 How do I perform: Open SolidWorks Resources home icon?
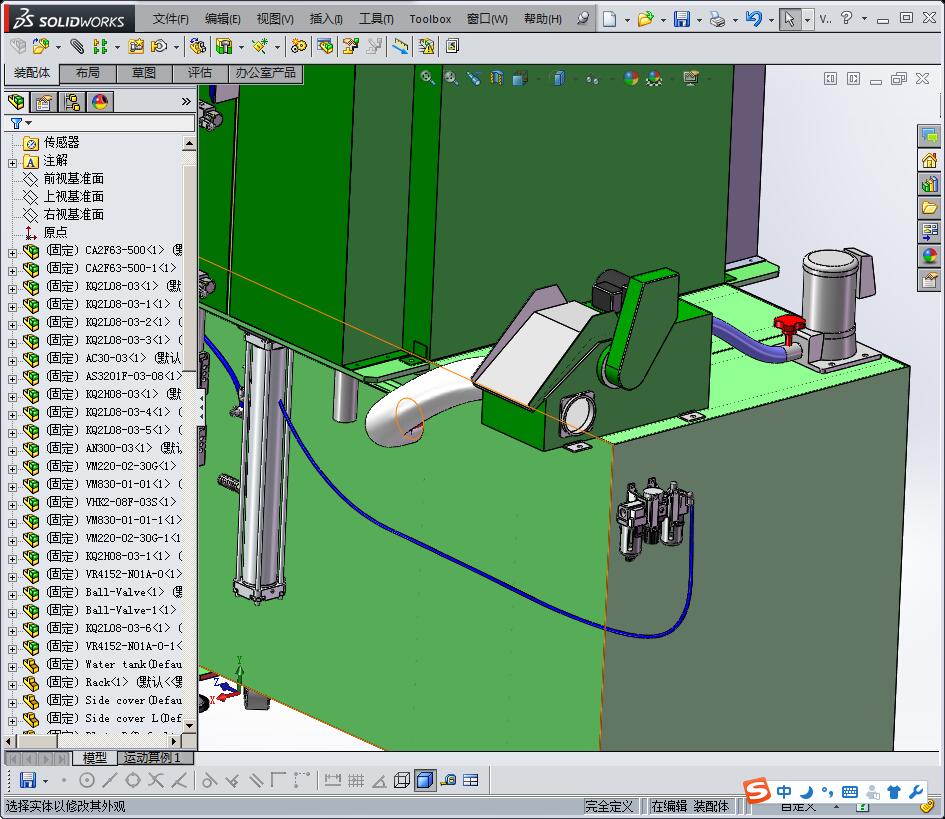click(x=929, y=160)
